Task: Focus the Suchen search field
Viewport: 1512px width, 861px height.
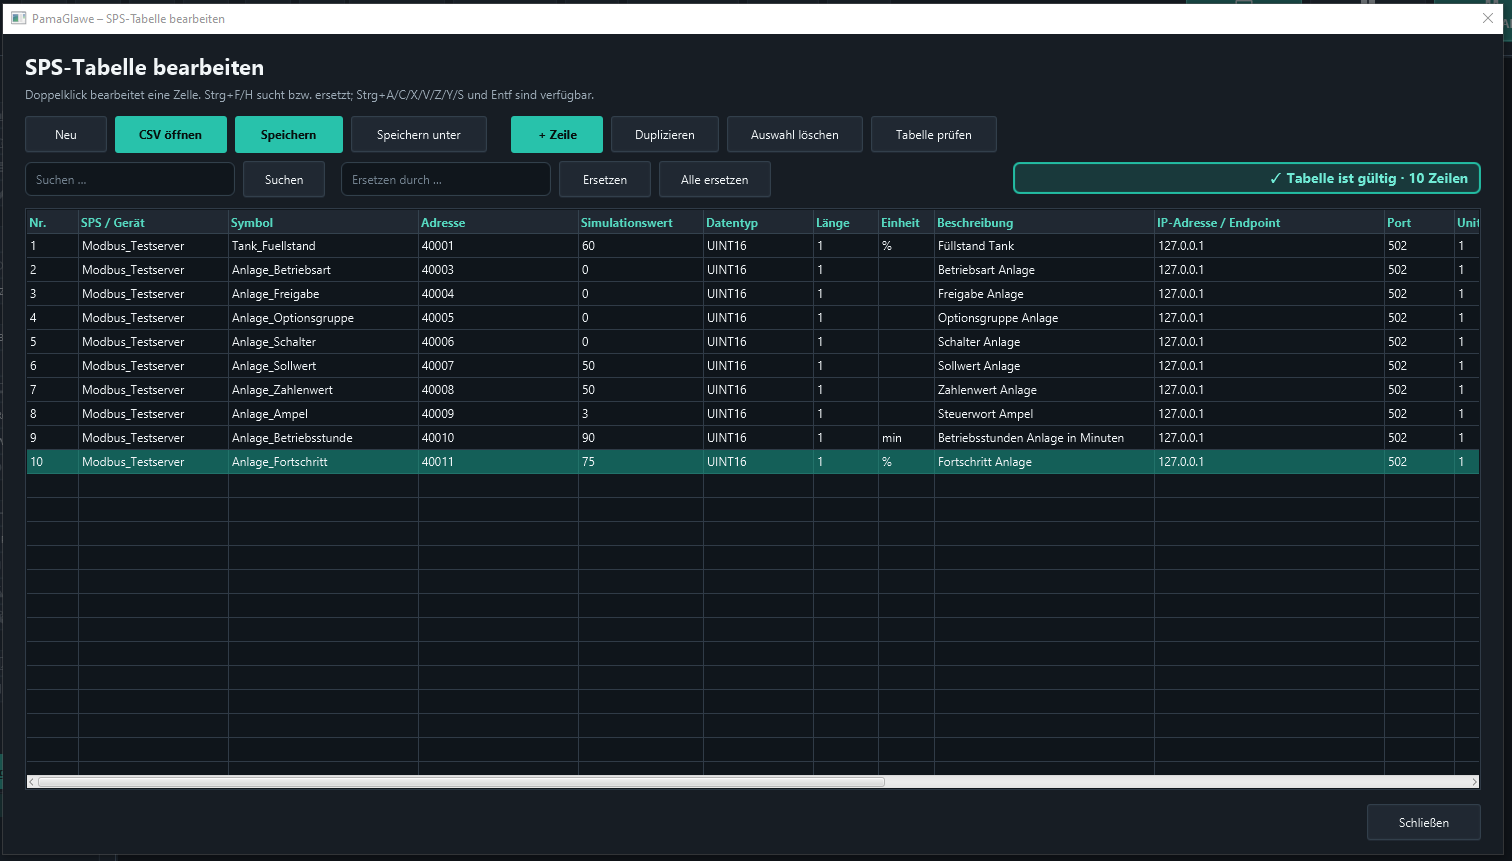Action: (x=130, y=180)
